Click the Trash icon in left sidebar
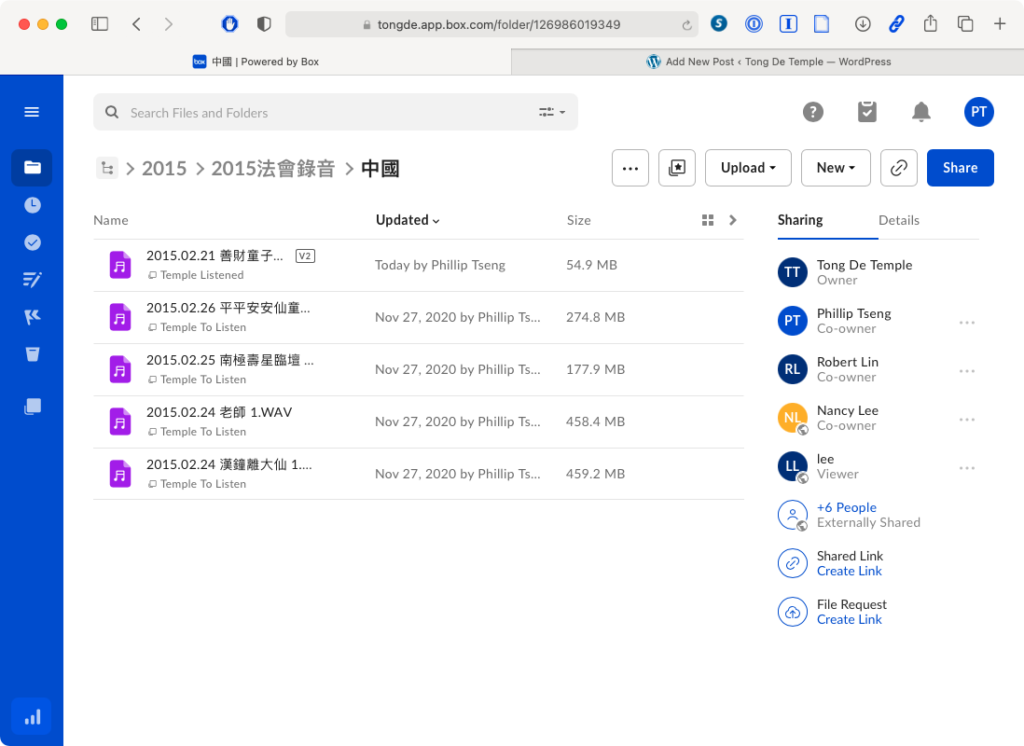 [x=32, y=354]
